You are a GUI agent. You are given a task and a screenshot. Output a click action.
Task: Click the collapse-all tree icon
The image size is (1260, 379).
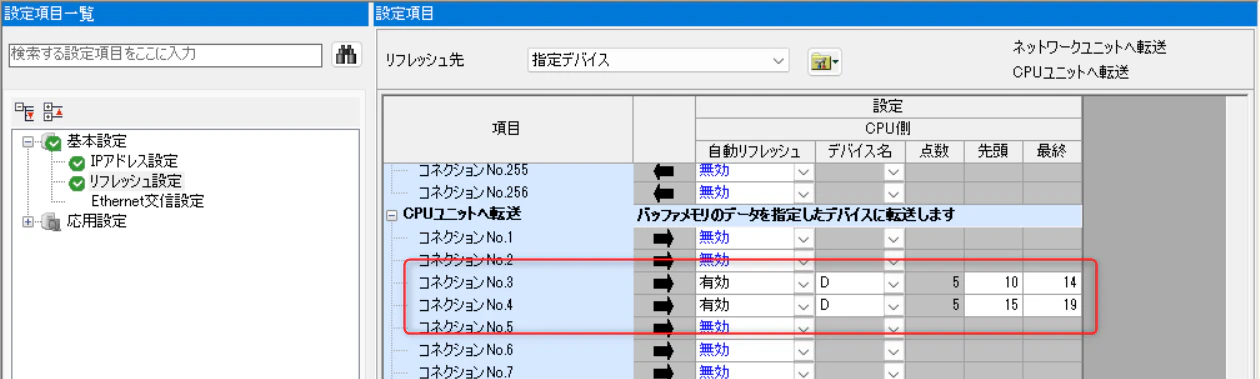pyautogui.click(x=54, y=111)
